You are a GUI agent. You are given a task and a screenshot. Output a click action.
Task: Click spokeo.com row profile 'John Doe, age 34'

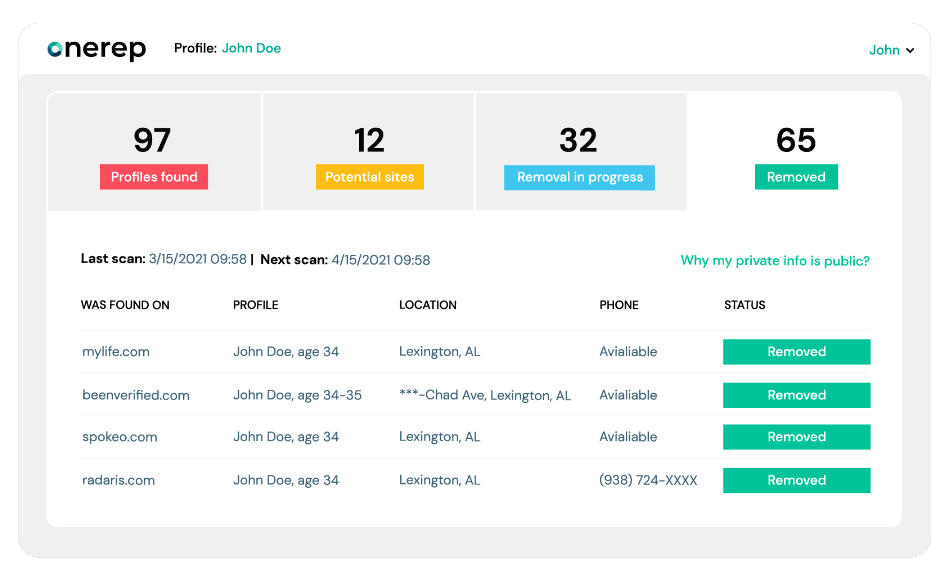tap(286, 437)
